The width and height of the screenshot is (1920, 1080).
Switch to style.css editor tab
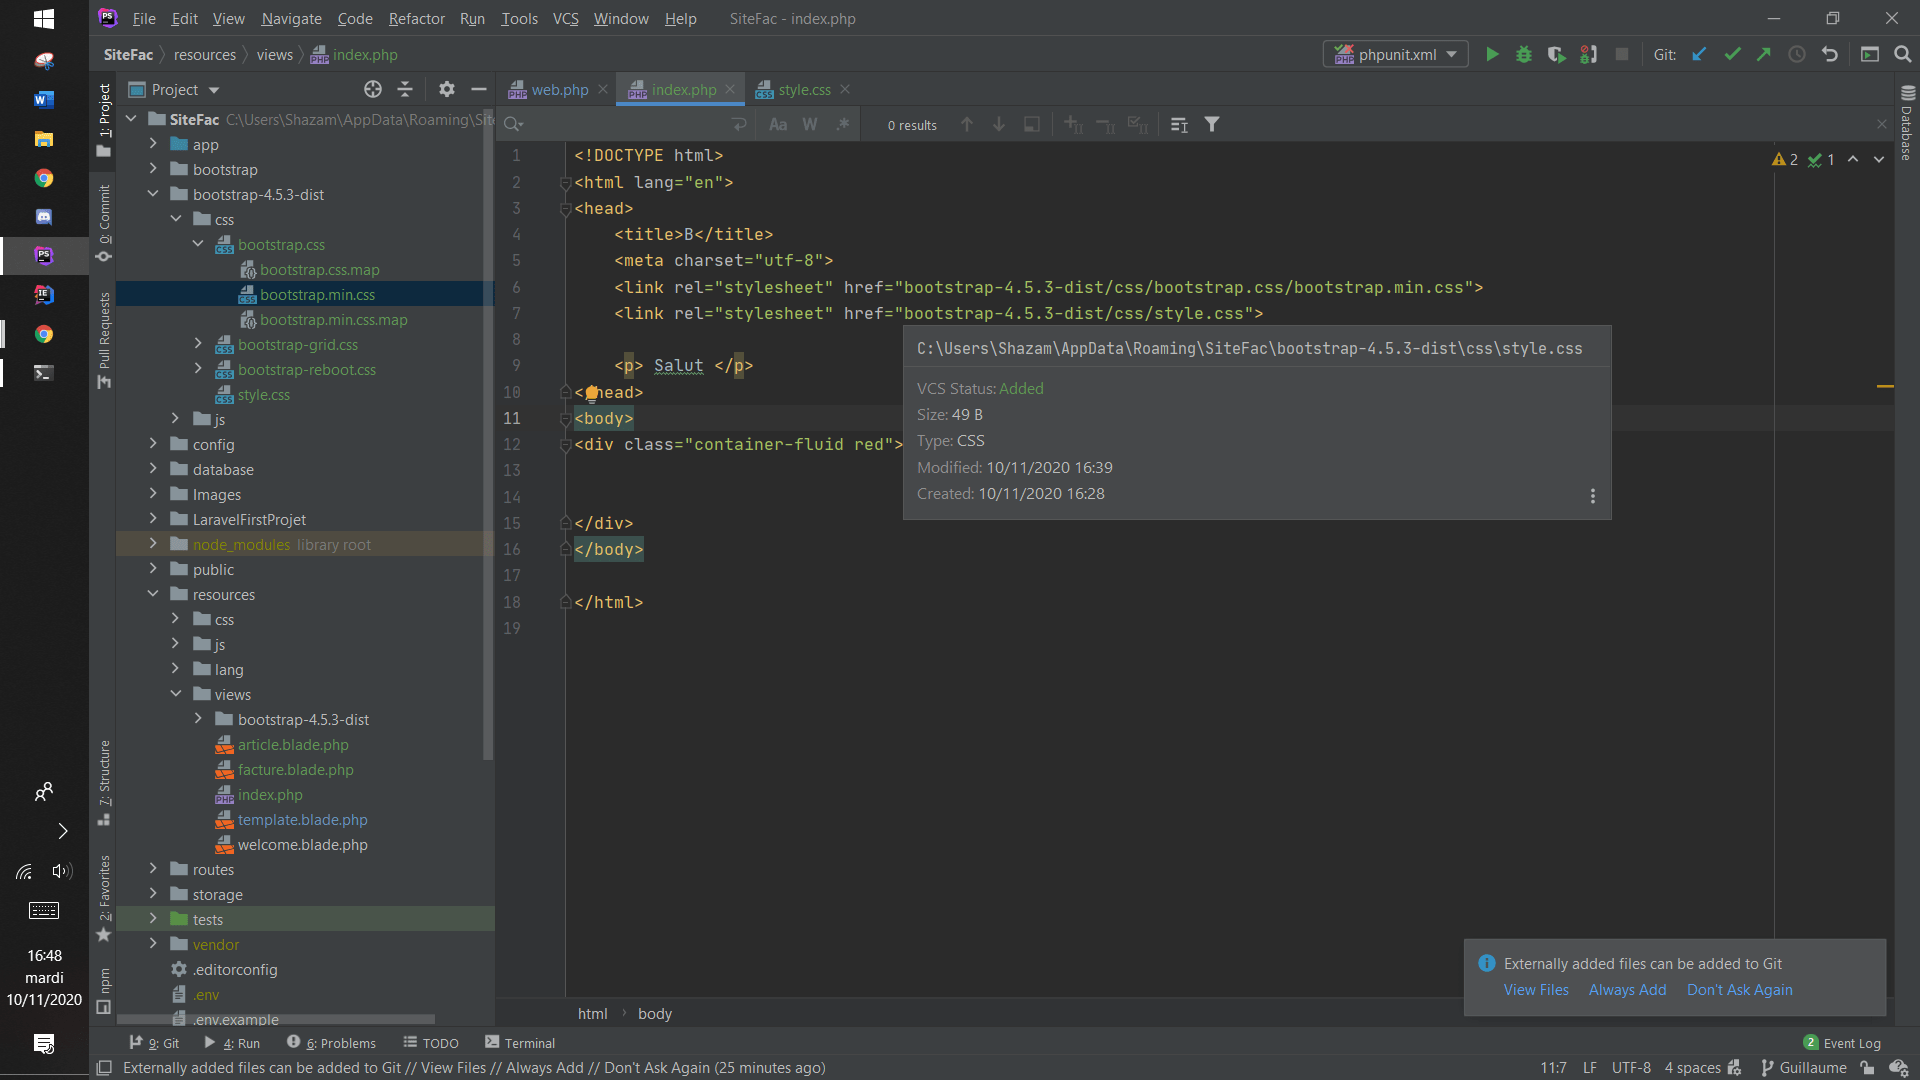tap(804, 90)
